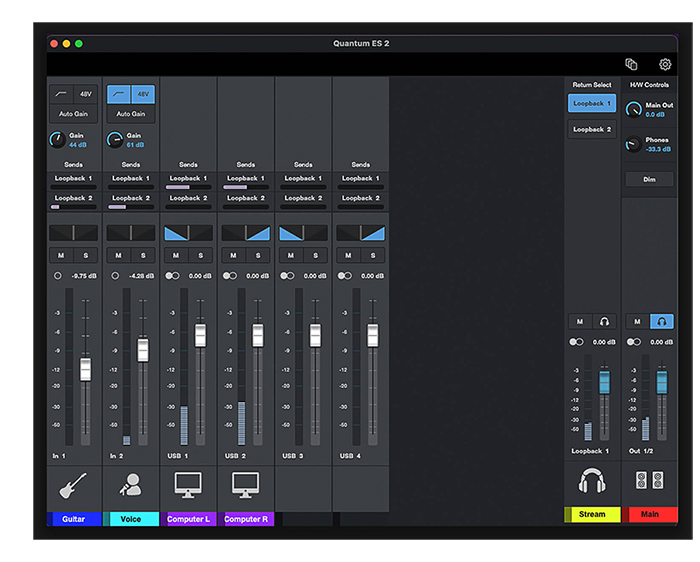Enable the high-pass filter on In 1
This screenshot has height=562, width=700.
pyautogui.click(x=62, y=95)
